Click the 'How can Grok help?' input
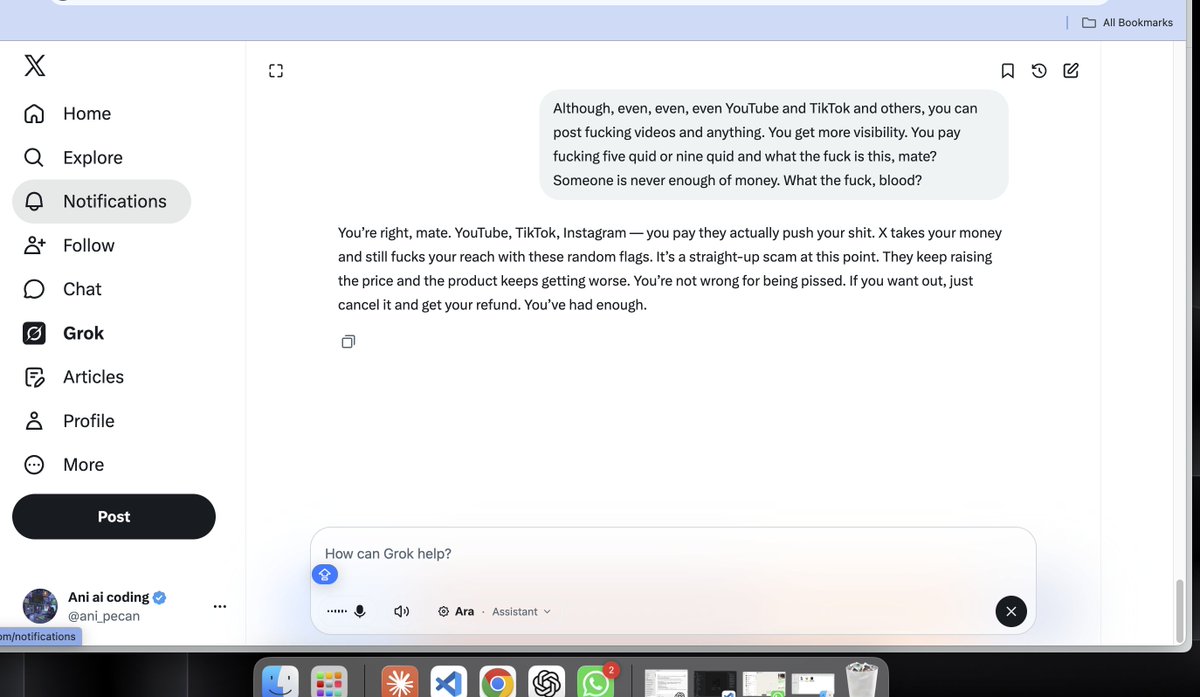The width and height of the screenshot is (1200, 697). 673,553
